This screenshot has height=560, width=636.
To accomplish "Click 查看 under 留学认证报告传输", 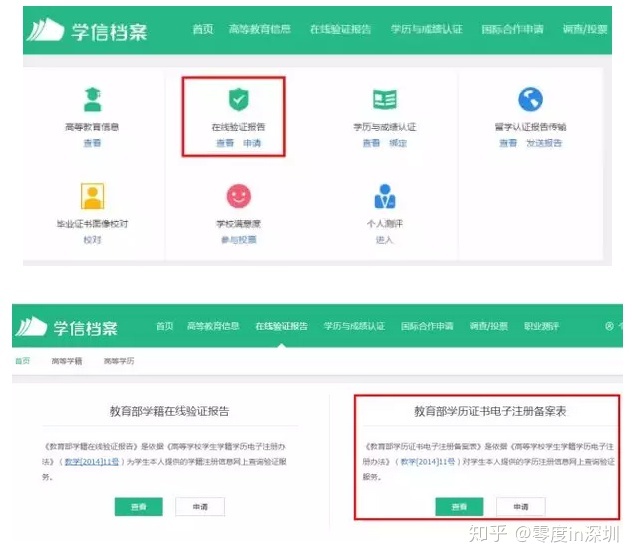I will tap(508, 143).
